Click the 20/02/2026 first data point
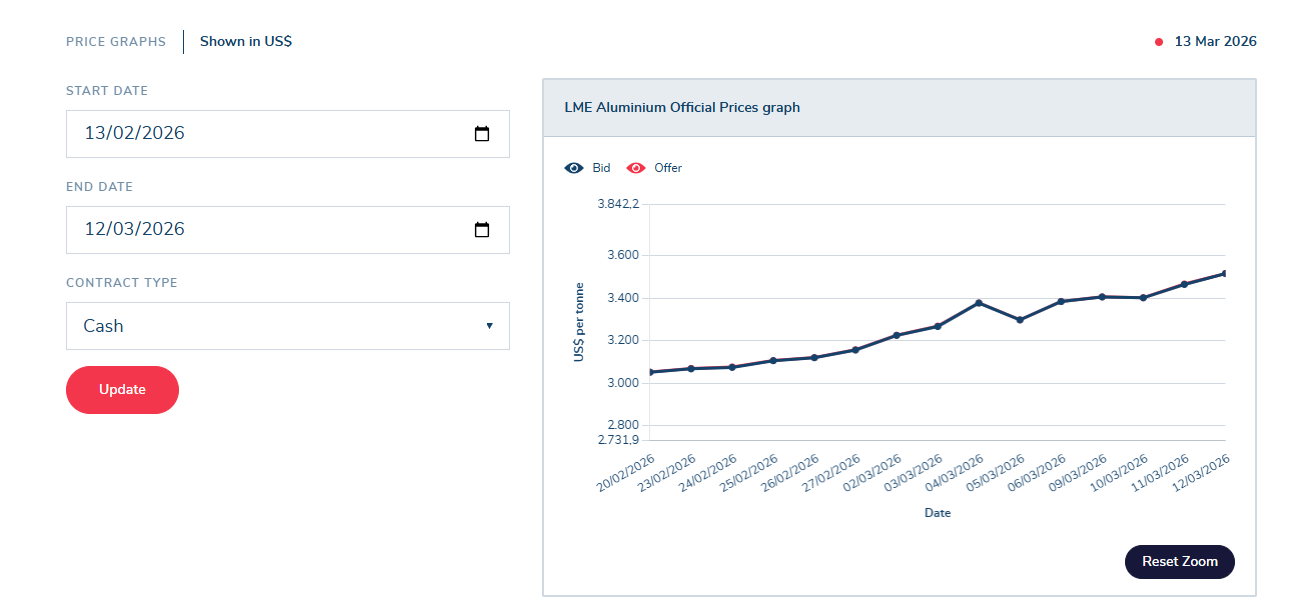The height and width of the screenshot is (611, 1314). tap(651, 372)
